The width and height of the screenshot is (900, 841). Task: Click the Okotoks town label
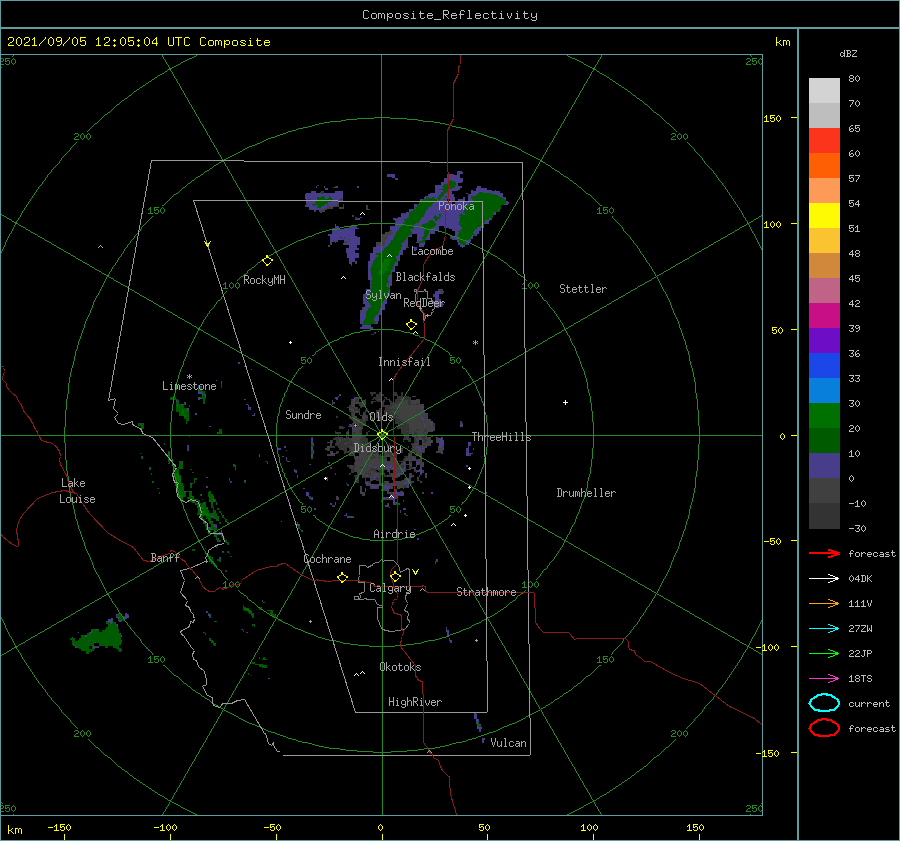400,667
